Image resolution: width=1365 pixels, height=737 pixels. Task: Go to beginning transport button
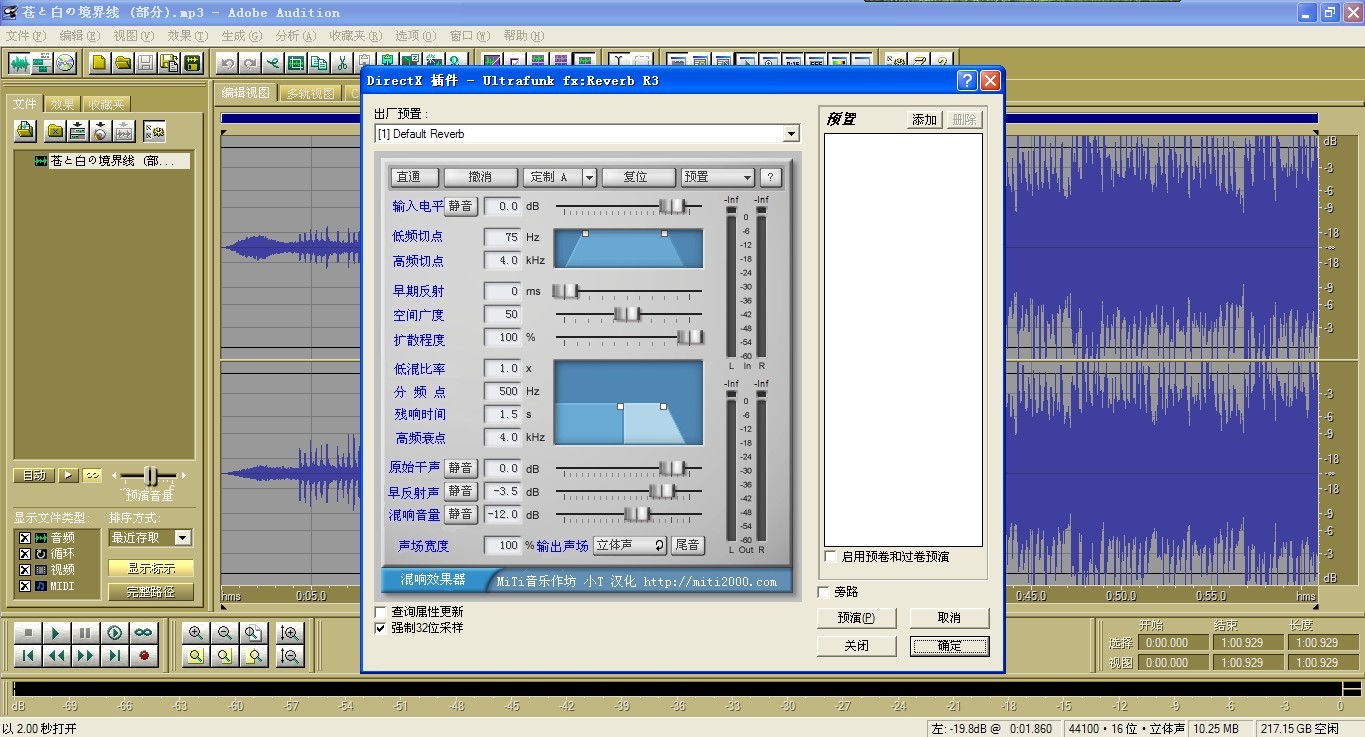[x=28, y=656]
